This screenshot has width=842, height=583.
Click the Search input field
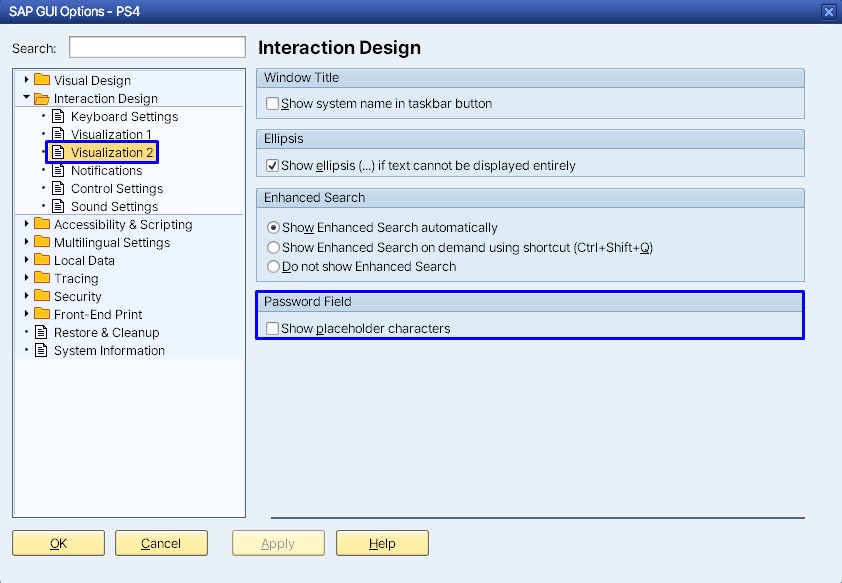click(157, 47)
